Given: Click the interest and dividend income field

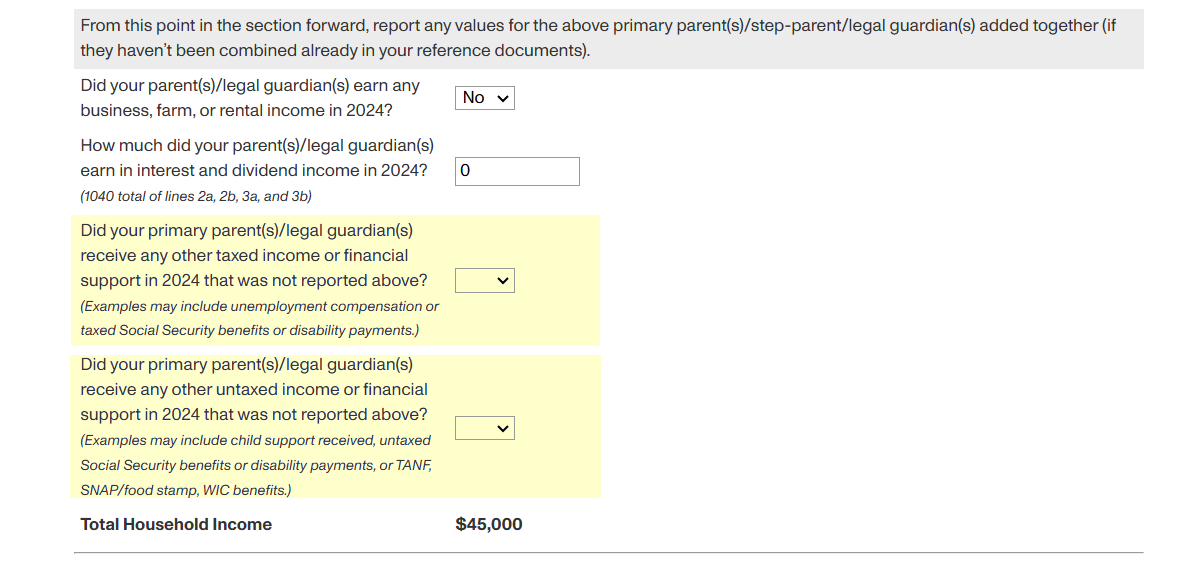Looking at the screenshot, I should 517,171.
